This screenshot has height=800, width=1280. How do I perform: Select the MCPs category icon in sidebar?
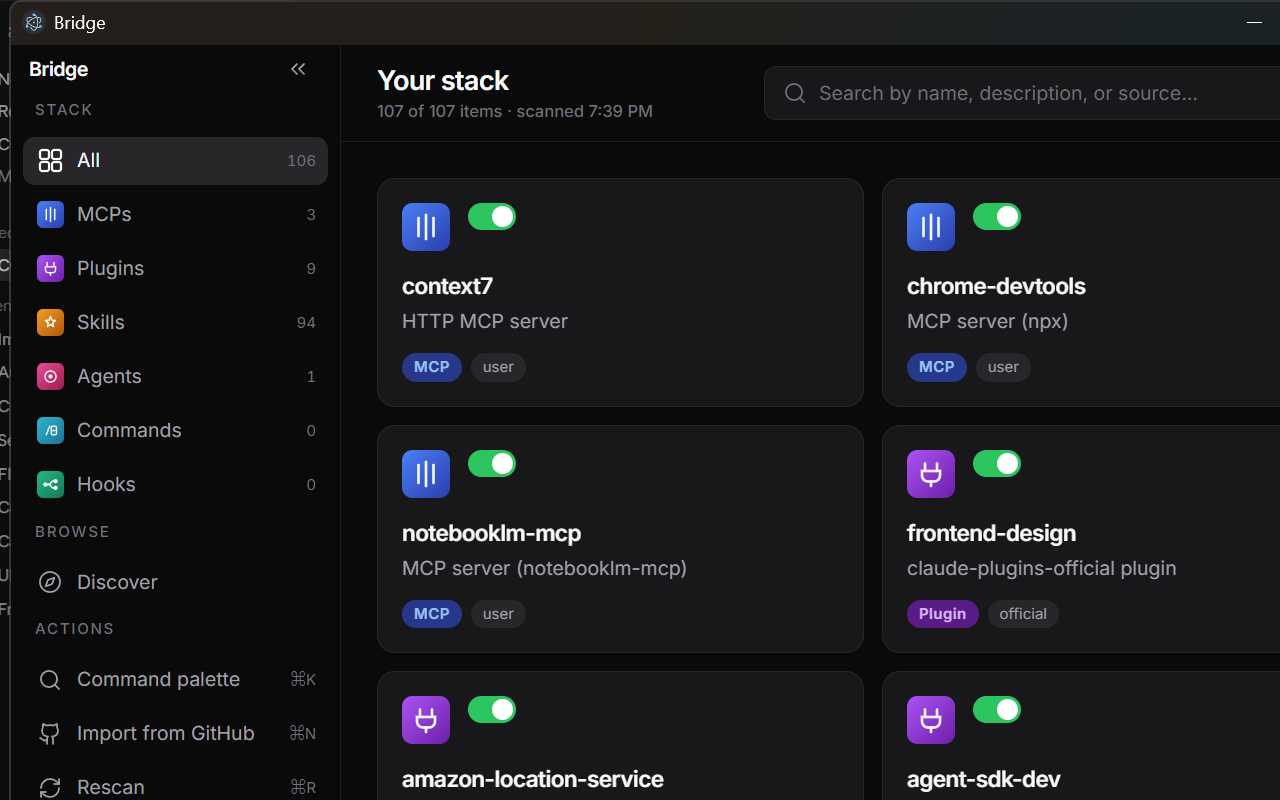coord(50,214)
